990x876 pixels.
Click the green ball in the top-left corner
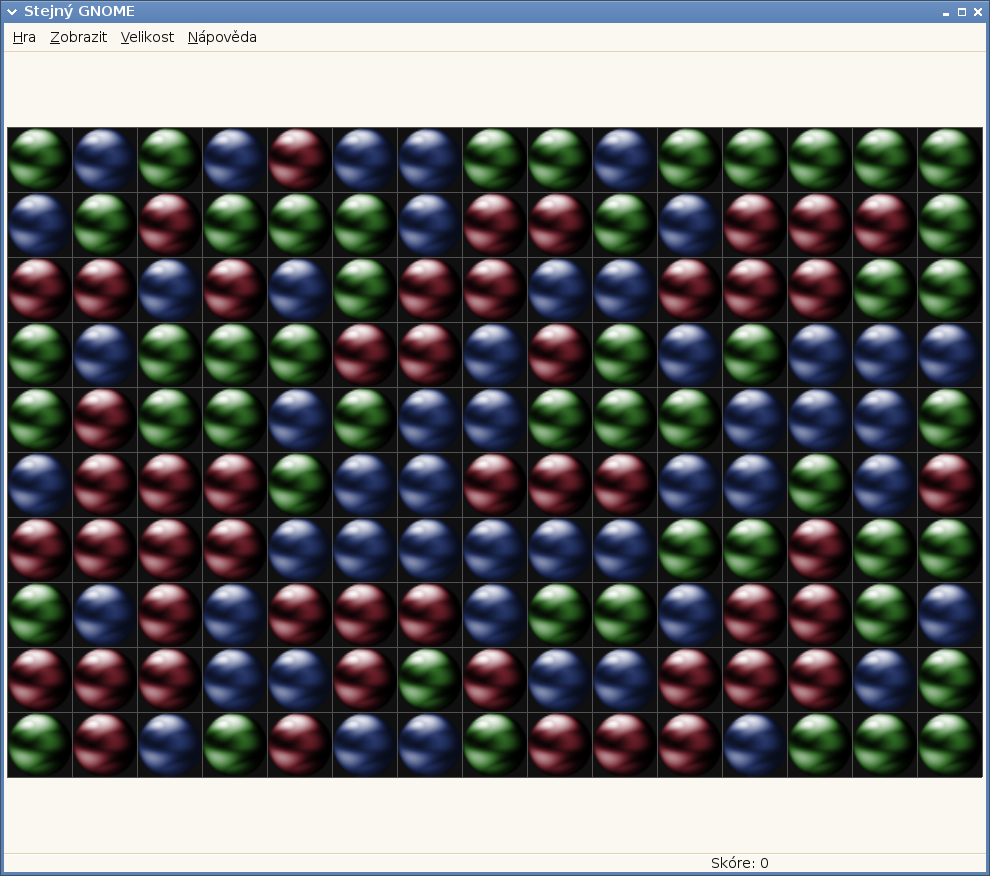click(x=40, y=160)
